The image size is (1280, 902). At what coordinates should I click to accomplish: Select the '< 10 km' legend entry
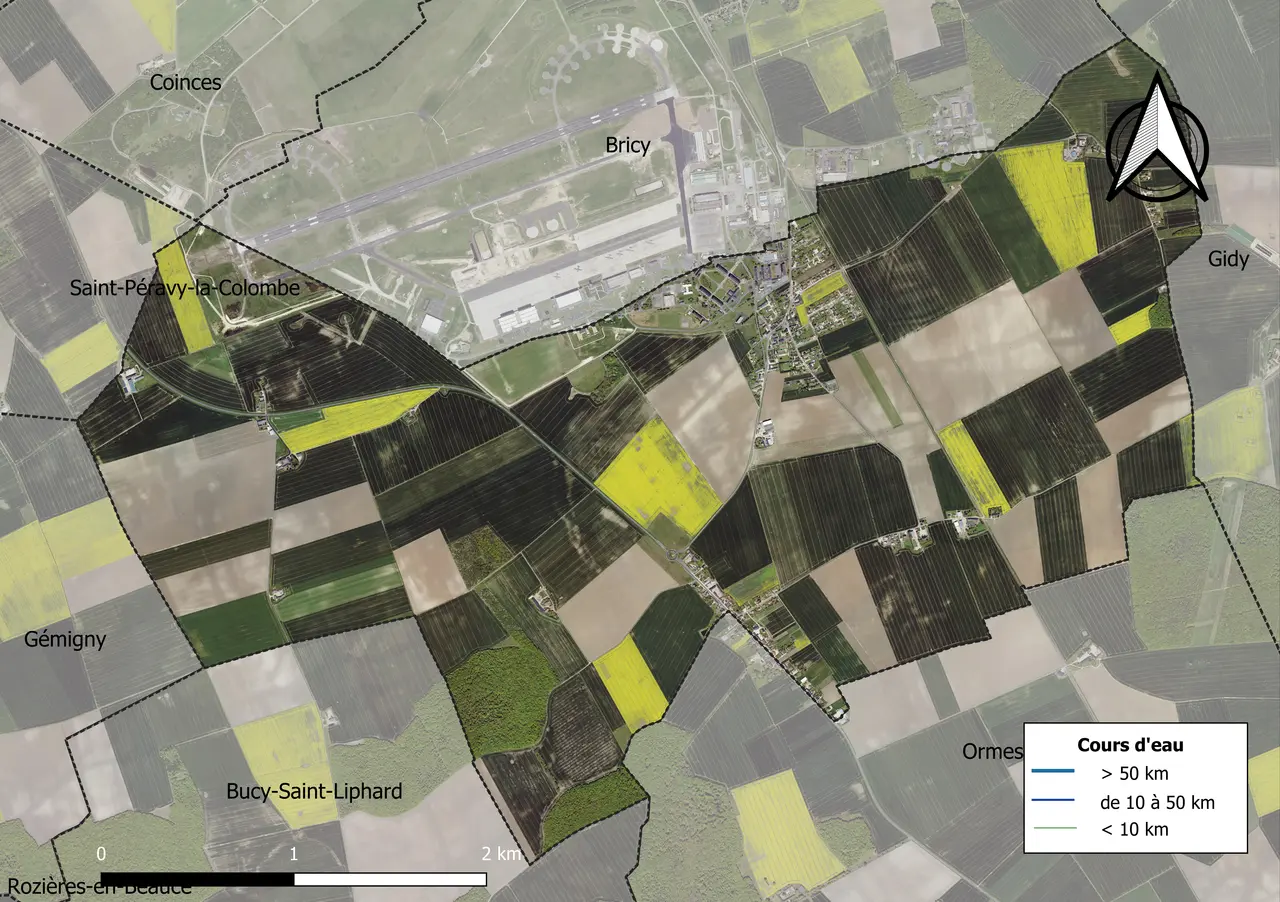coord(1134,829)
